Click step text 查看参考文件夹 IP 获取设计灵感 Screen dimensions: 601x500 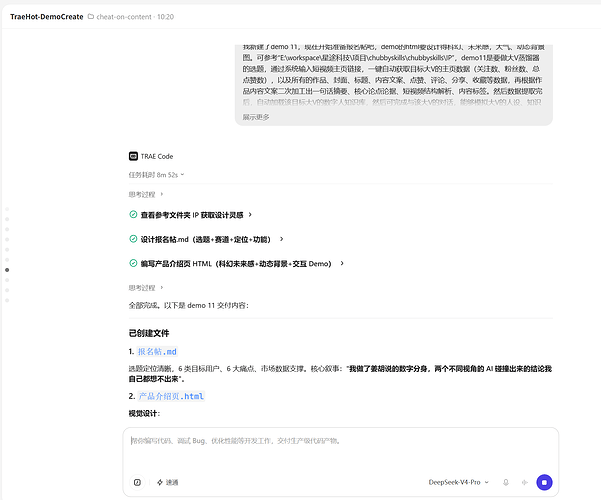(x=192, y=215)
